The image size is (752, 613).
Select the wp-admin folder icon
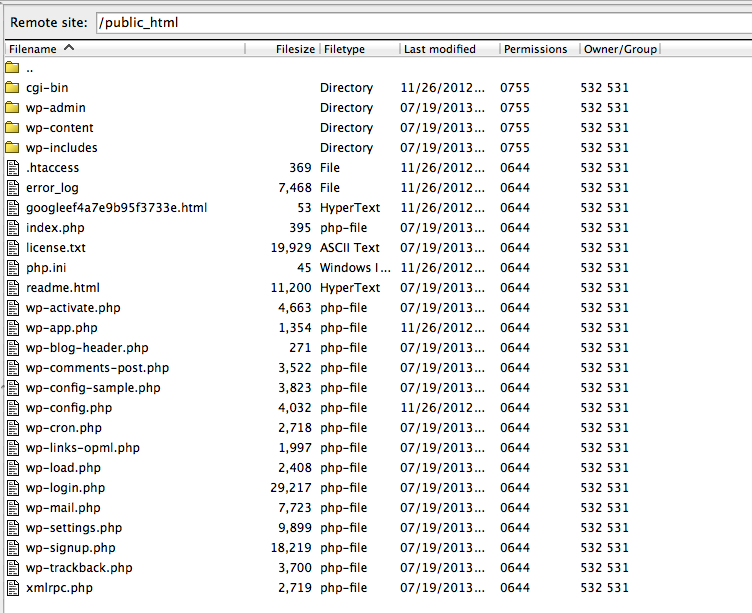pos(12,107)
